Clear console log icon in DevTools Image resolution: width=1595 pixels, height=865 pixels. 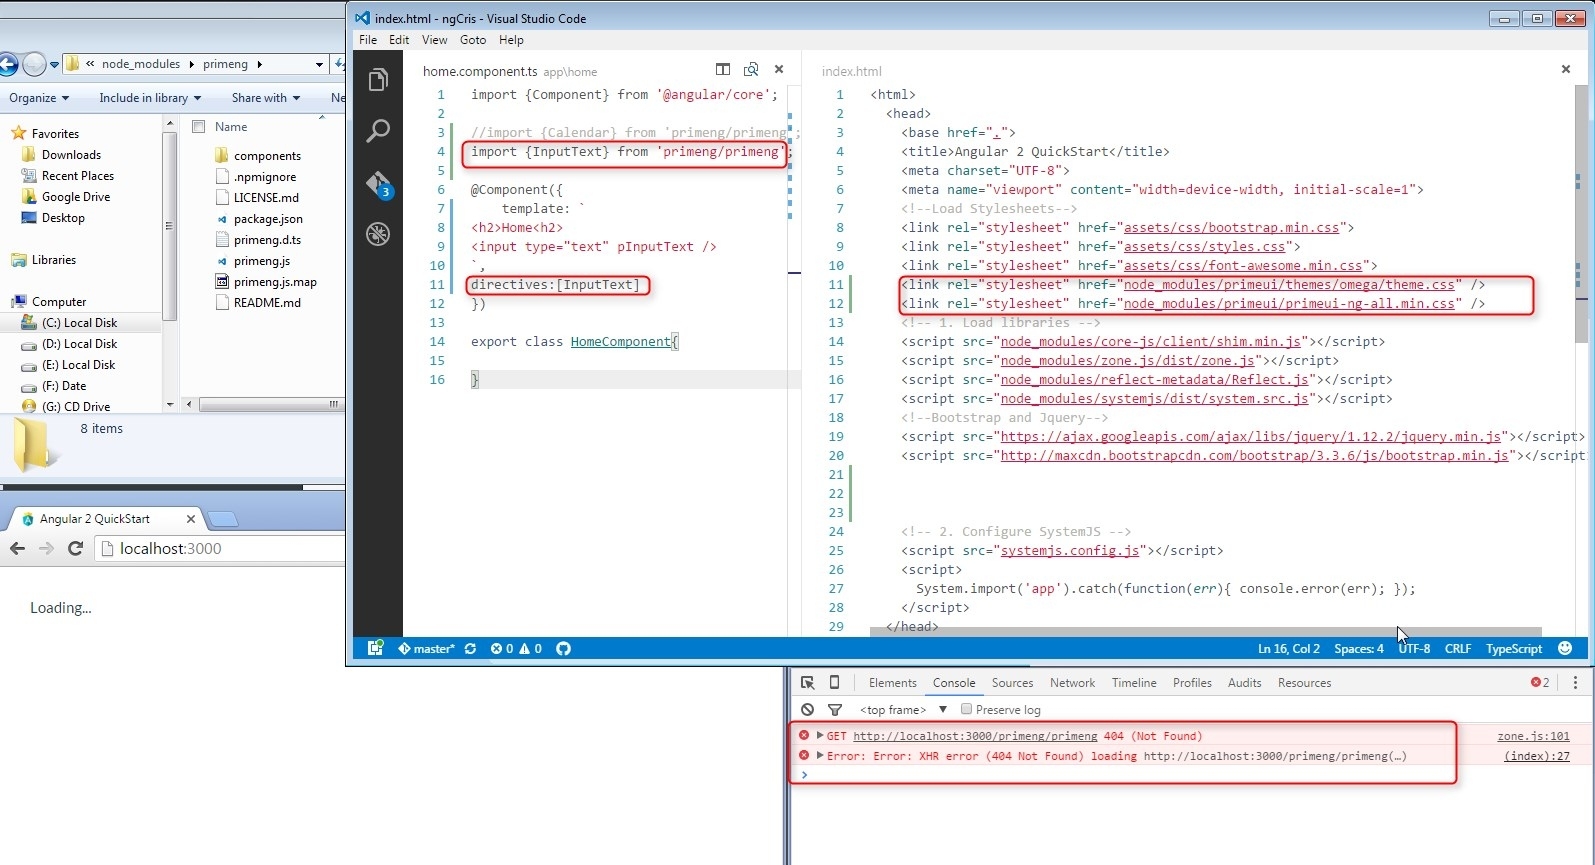click(x=807, y=709)
